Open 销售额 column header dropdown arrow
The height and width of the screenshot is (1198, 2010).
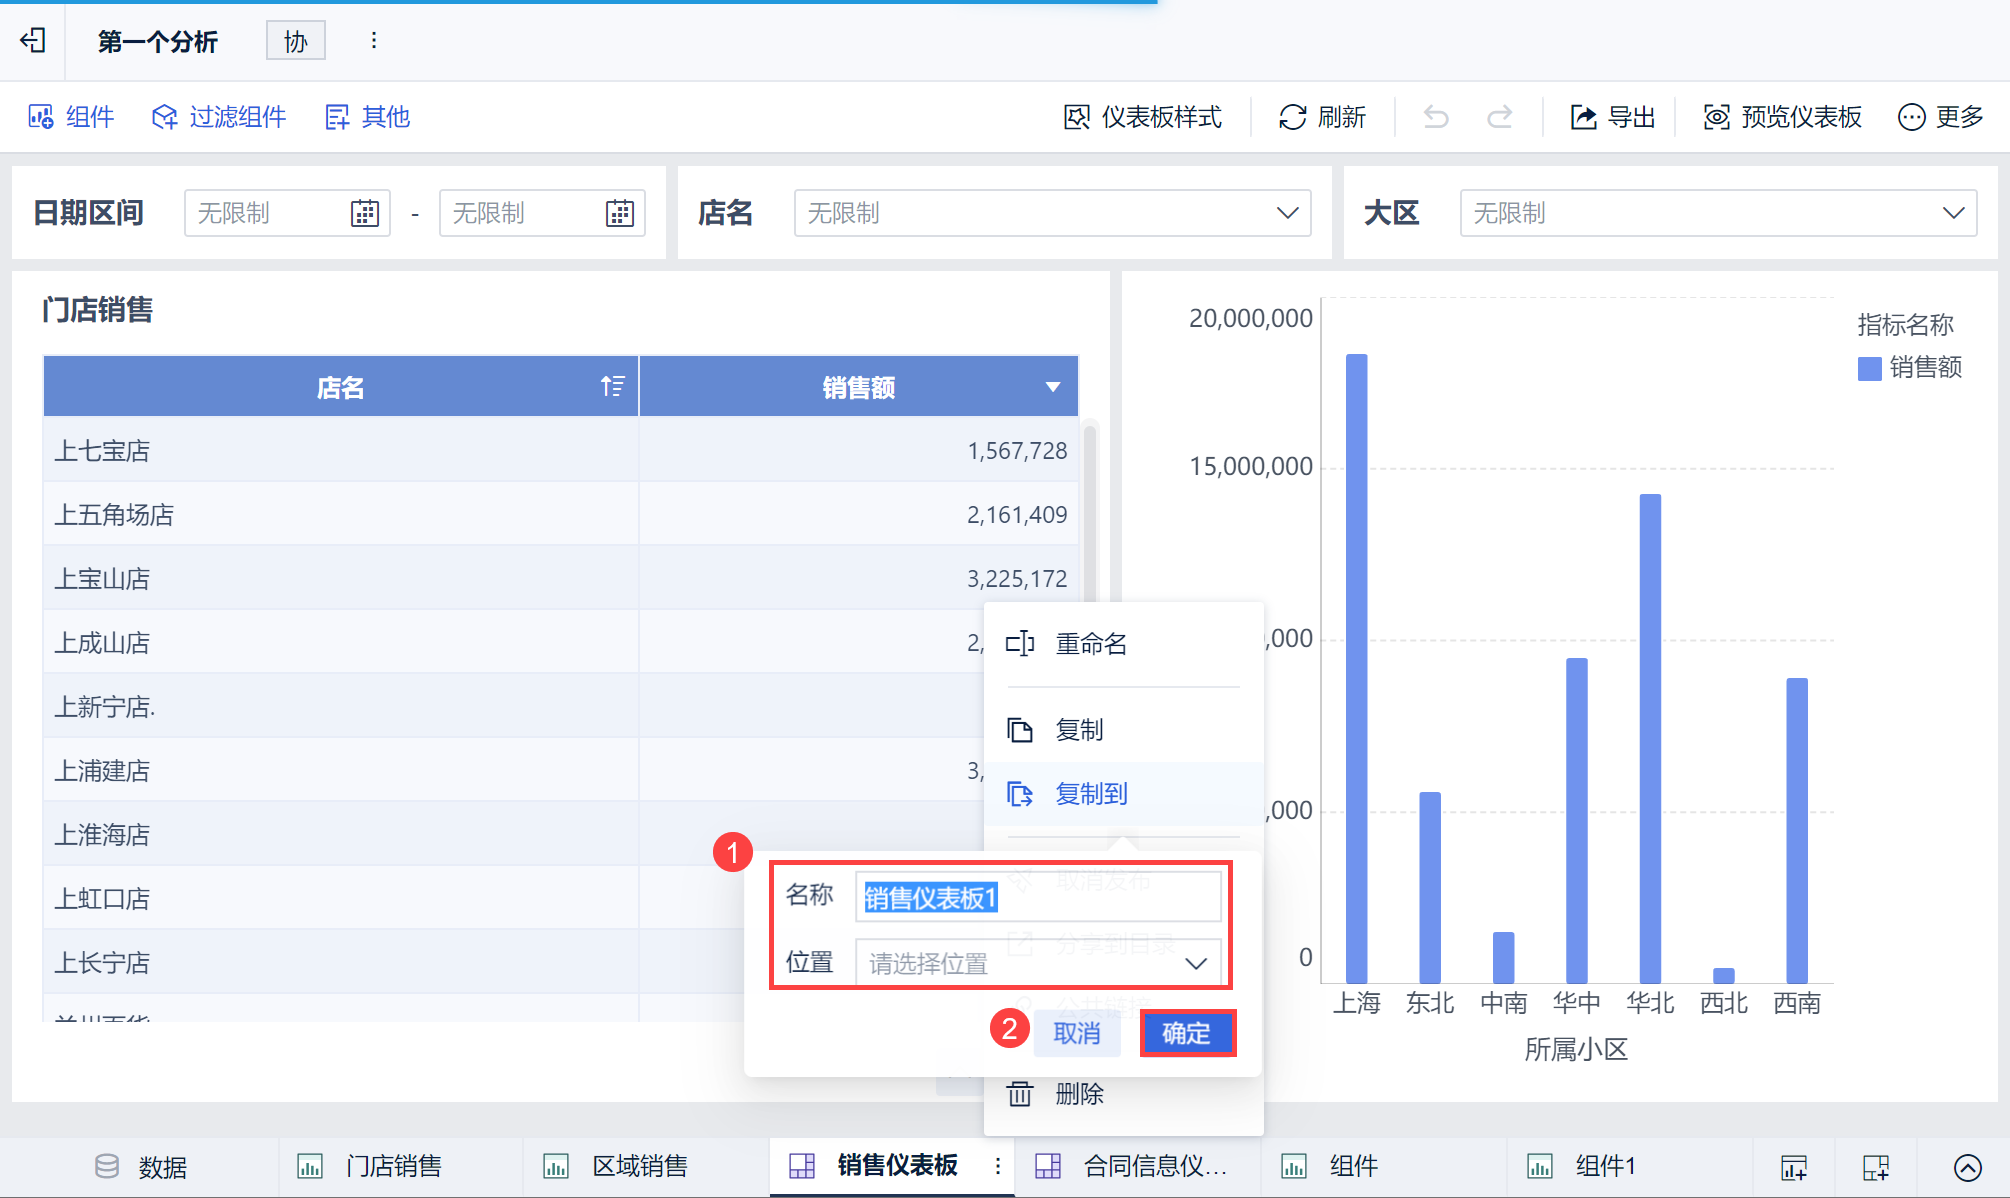[1052, 387]
